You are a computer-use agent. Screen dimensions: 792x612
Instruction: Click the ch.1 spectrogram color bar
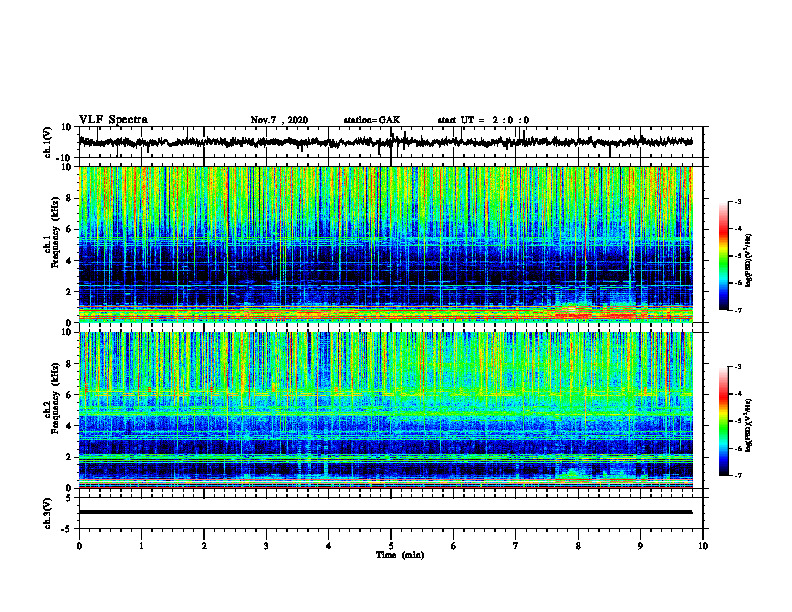[x=723, y=256]
